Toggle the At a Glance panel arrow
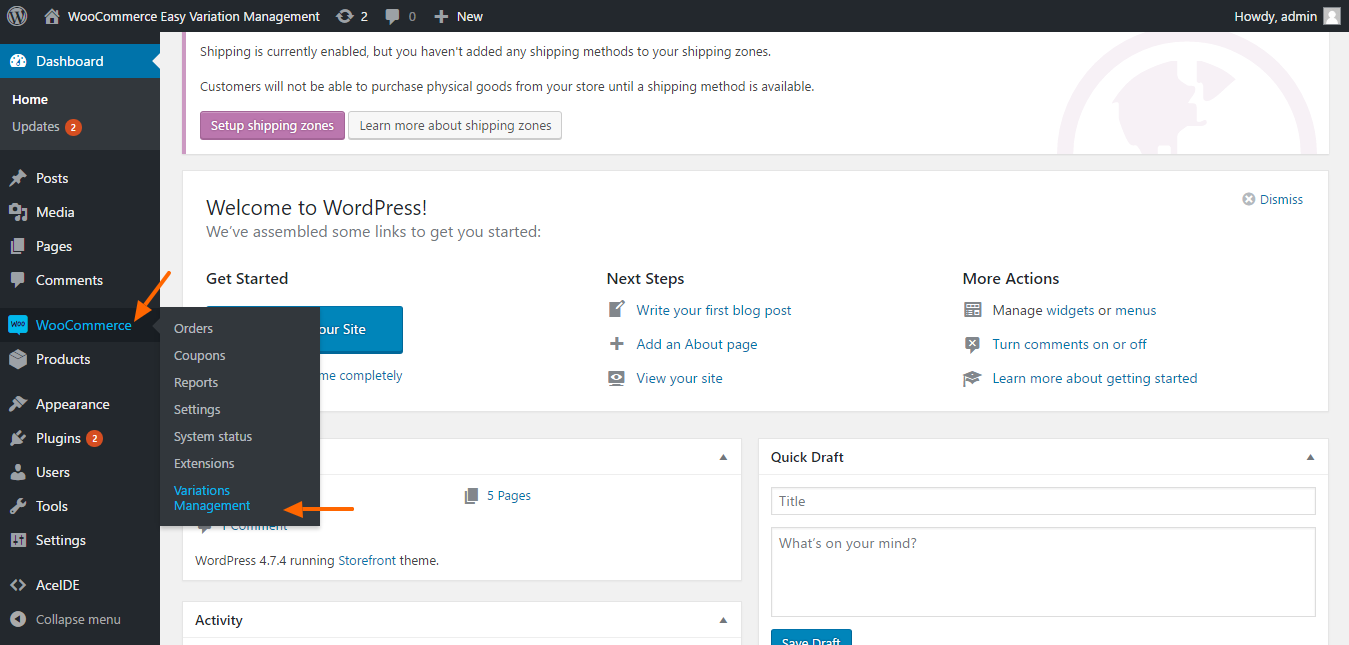Viewport: 1349px width, 645px height. click(723, 457)
